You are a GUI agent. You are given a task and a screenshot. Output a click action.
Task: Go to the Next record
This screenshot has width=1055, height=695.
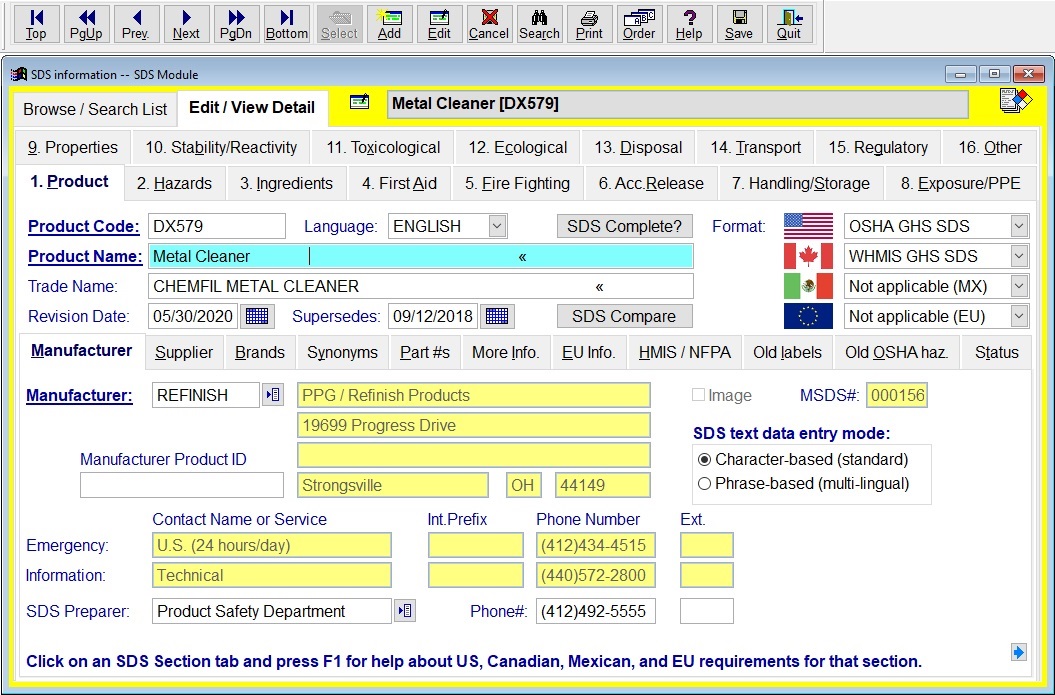[186, 24]
